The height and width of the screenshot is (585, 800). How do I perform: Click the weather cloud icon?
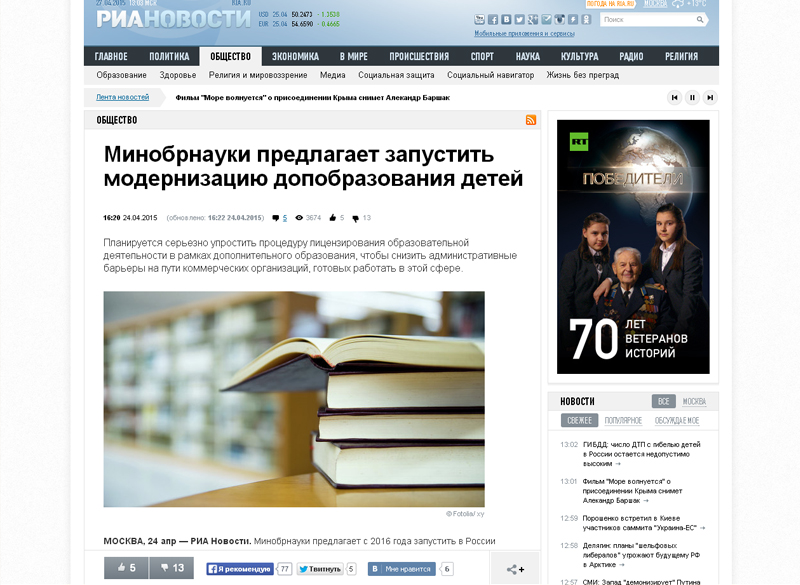point(678,4)
